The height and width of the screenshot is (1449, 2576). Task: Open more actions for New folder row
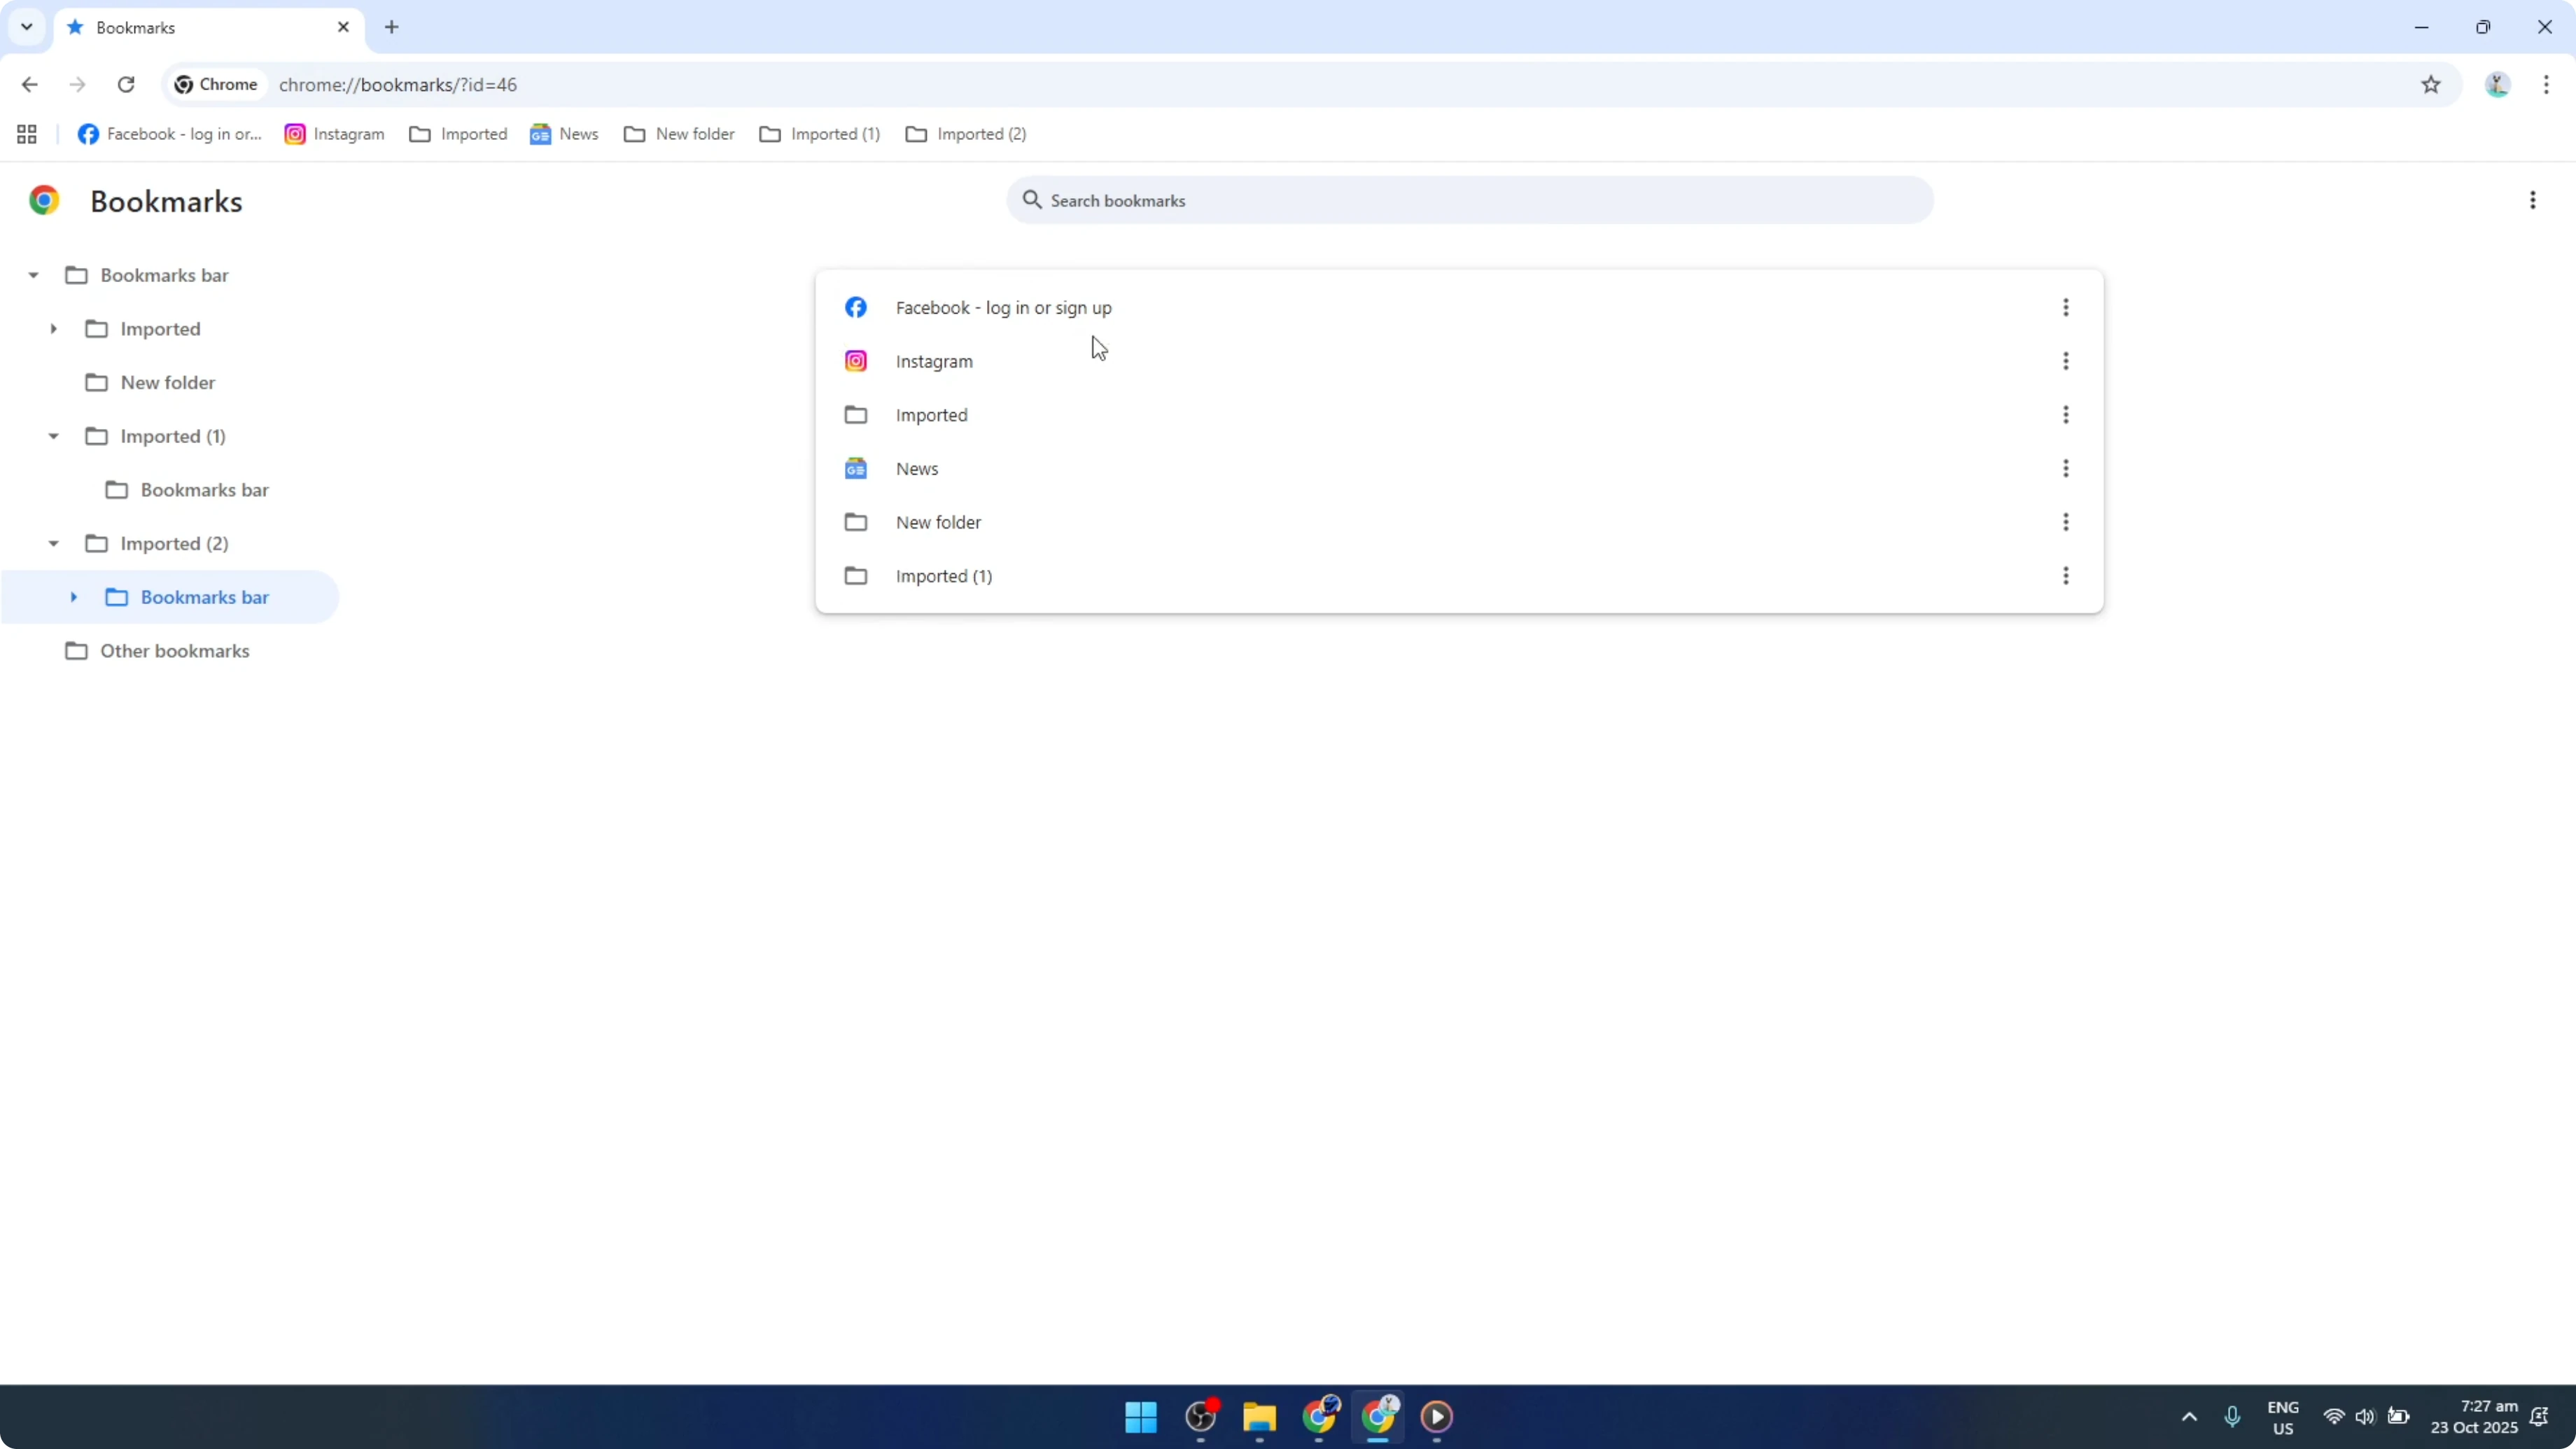[x=2066, y=522]
